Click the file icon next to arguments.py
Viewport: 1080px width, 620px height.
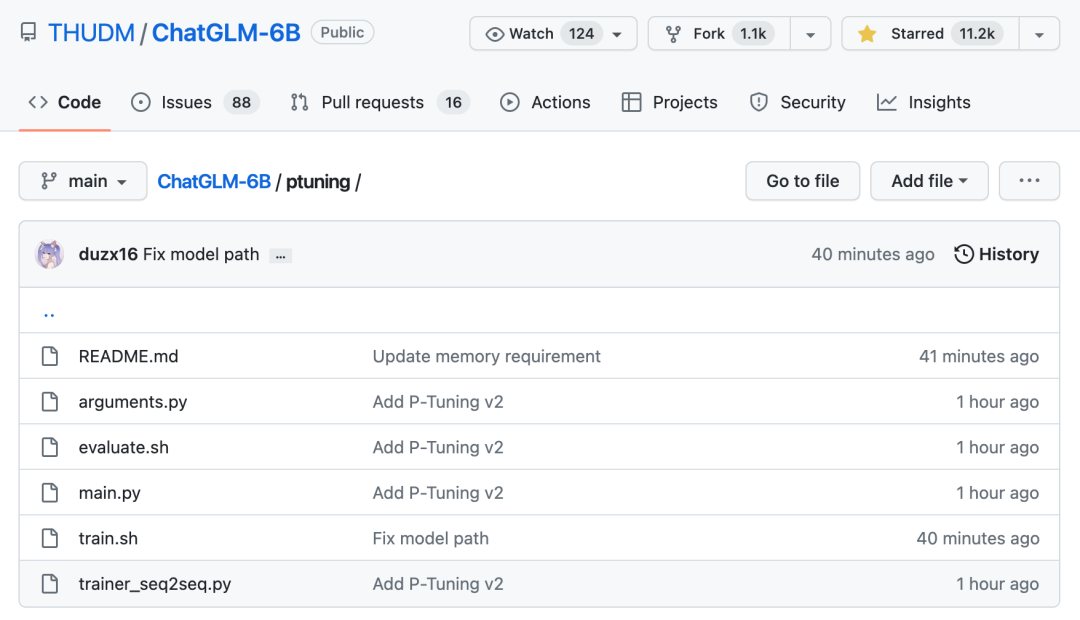click(50, 402)
